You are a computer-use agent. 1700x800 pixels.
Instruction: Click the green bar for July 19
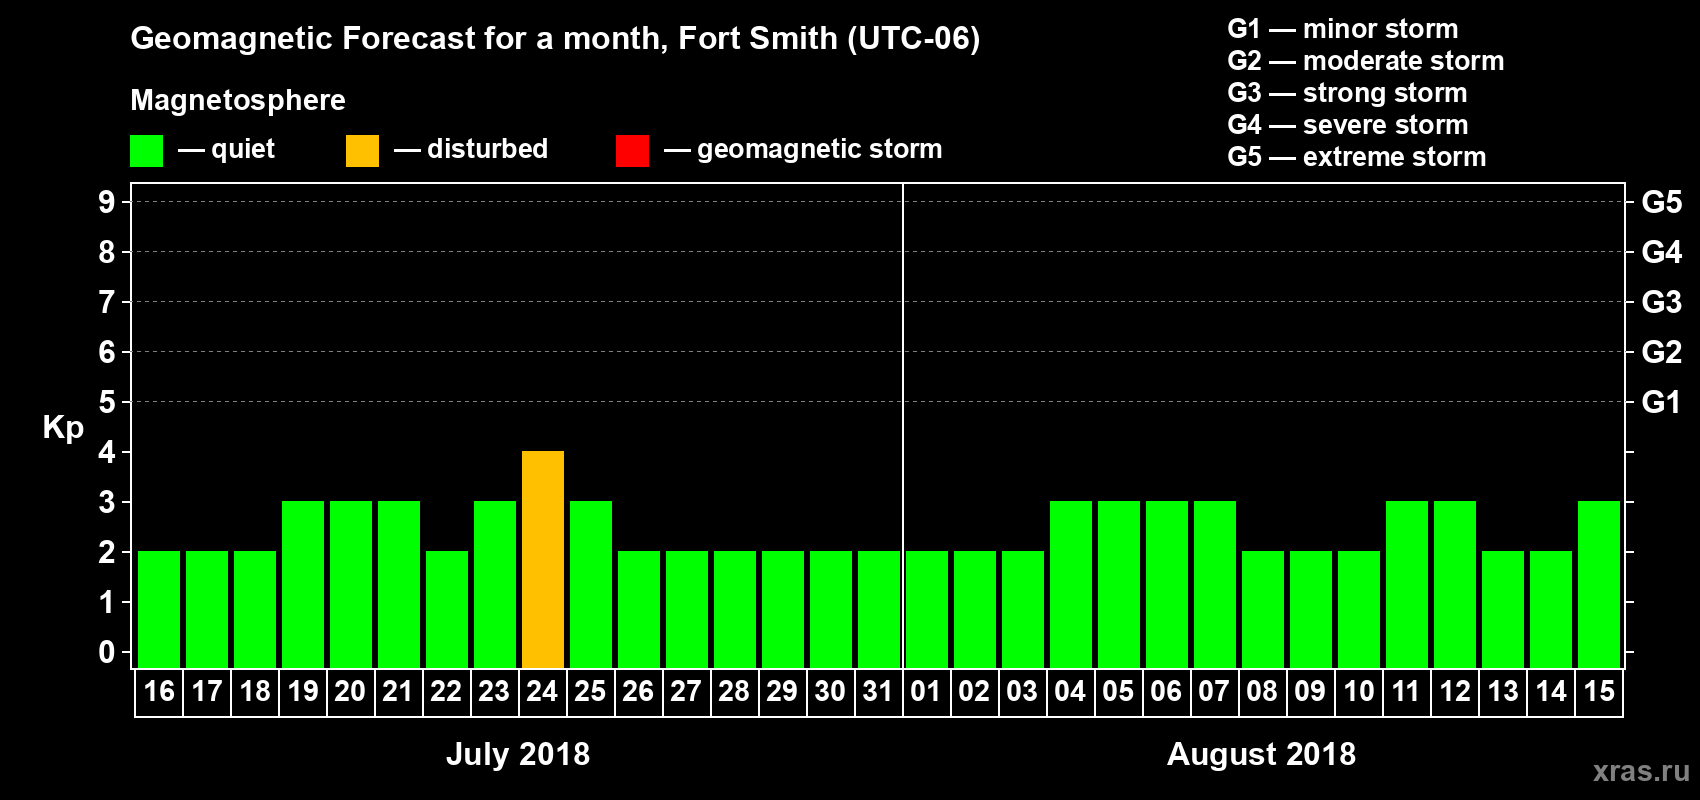point(303,584)
